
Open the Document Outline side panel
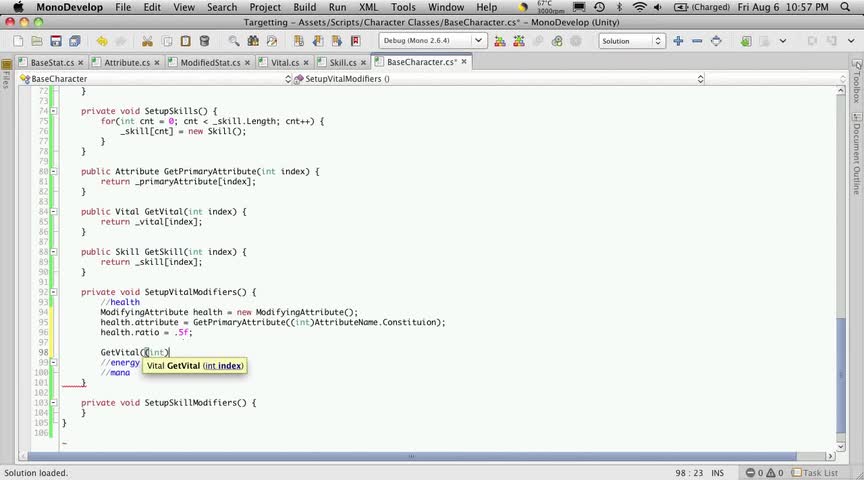[857, 153]
